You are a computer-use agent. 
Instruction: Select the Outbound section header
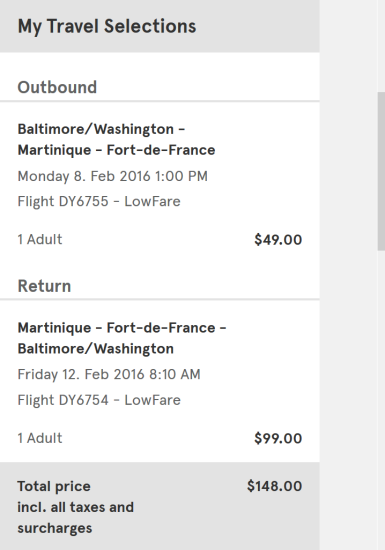pos(57,87)
